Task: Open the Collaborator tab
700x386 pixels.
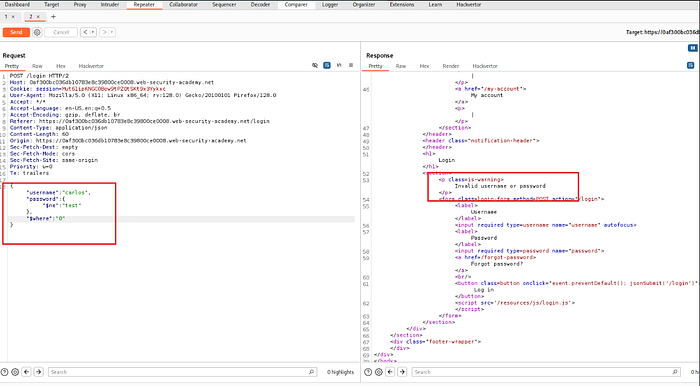Action: point(183,4)
